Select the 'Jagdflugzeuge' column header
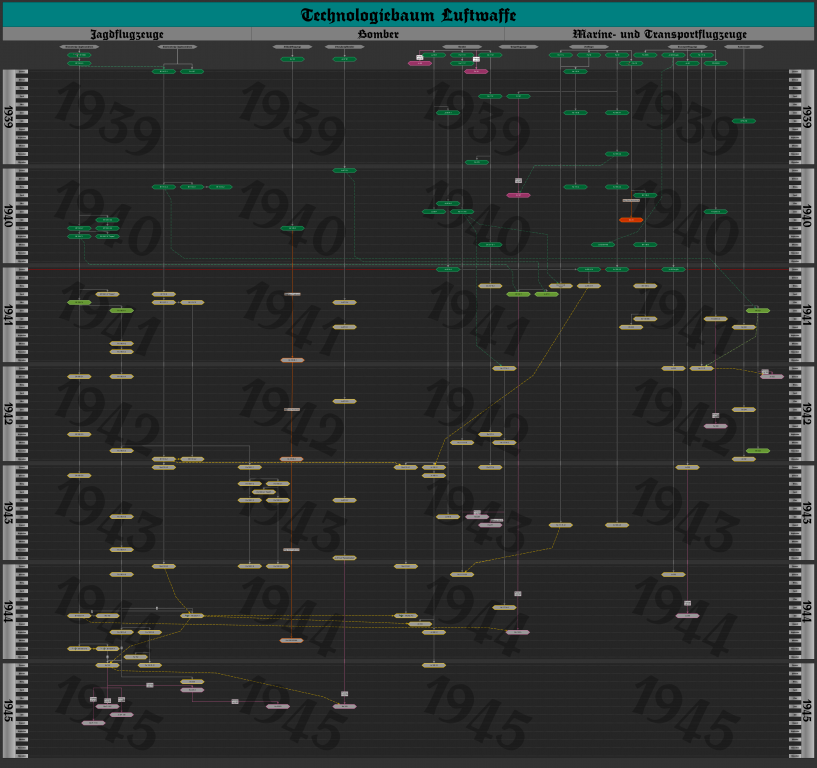817x768 pixels. coord(127,34)
